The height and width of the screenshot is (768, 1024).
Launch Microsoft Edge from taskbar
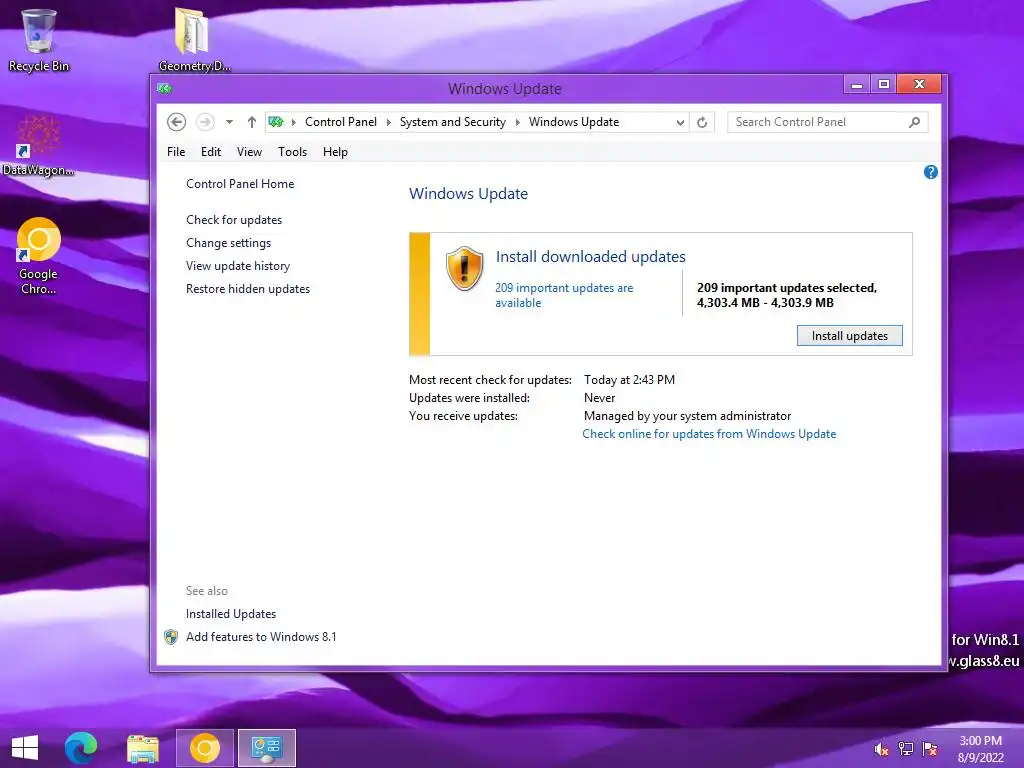pyautogui.click(x=81, y=748)
